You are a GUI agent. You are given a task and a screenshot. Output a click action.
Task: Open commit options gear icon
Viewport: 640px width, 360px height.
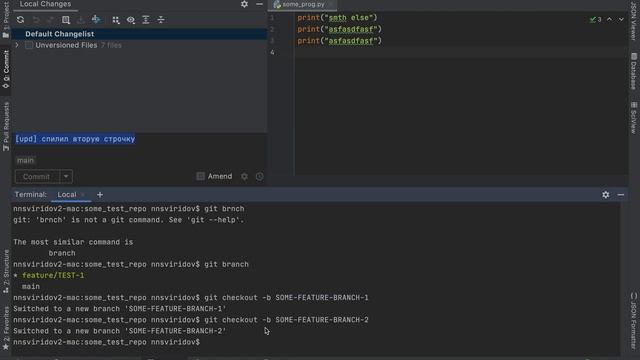244,176
